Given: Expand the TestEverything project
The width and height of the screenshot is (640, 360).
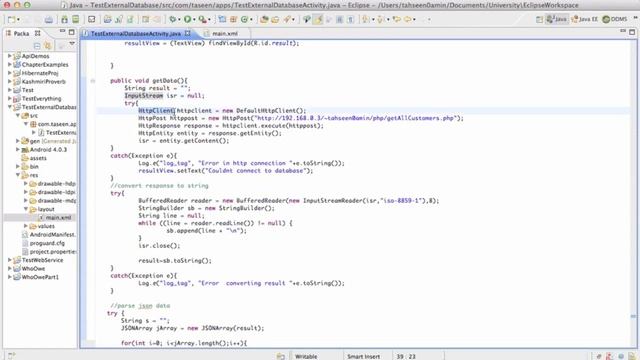Looking at the screenshot, I should 9,98.
